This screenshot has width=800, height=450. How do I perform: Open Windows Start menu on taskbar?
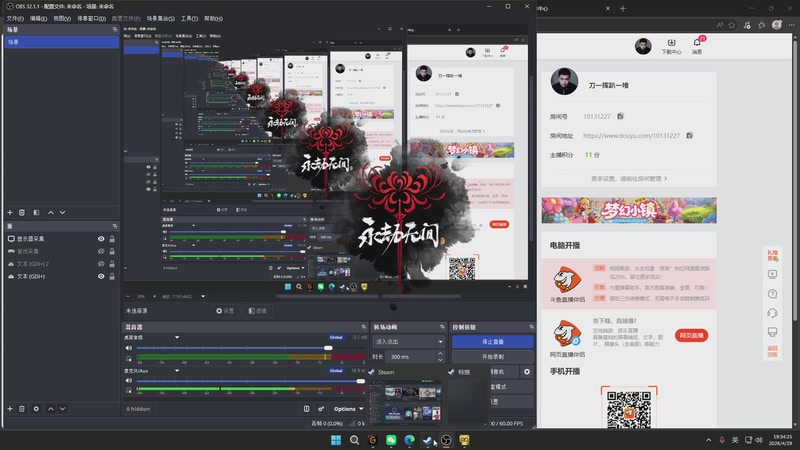point(336,440)
